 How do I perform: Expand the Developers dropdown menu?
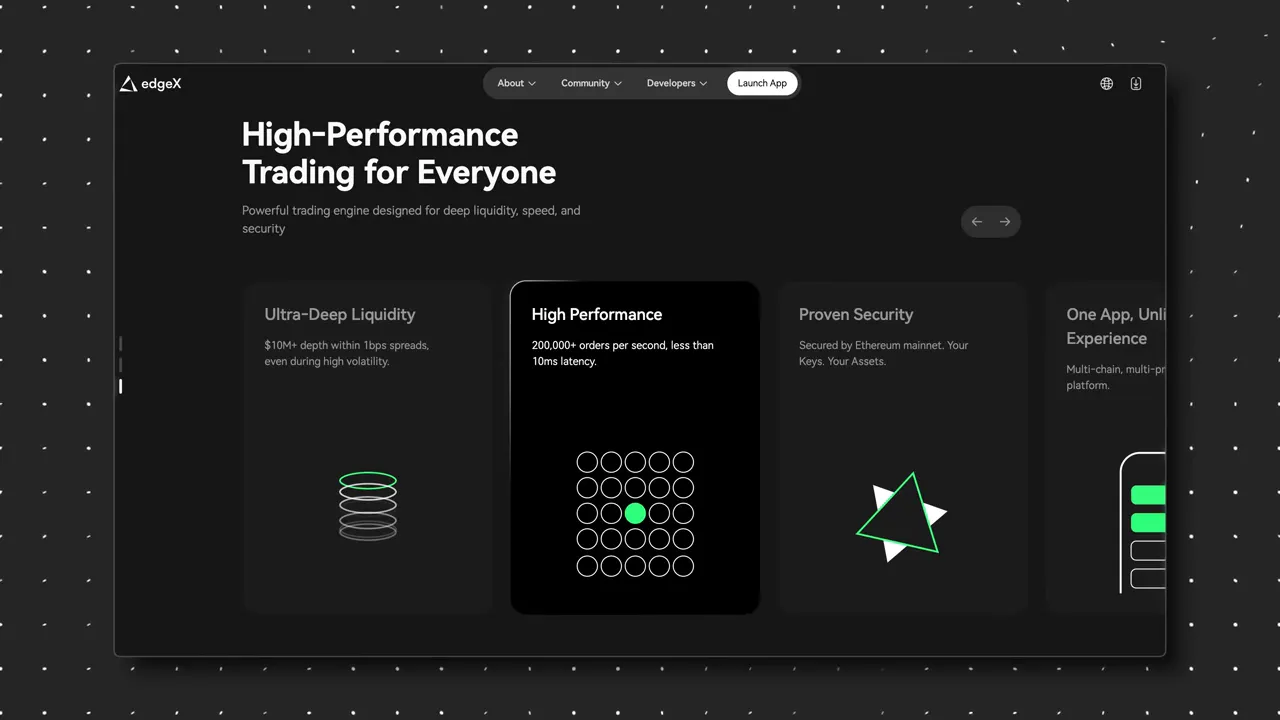click(677, 83)
